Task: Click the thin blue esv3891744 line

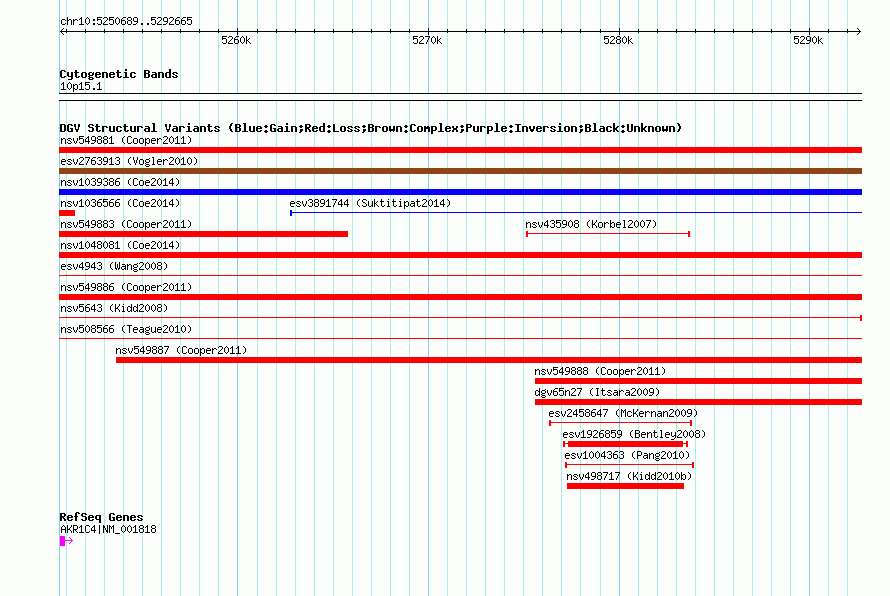Action: [x=576, y=213]
